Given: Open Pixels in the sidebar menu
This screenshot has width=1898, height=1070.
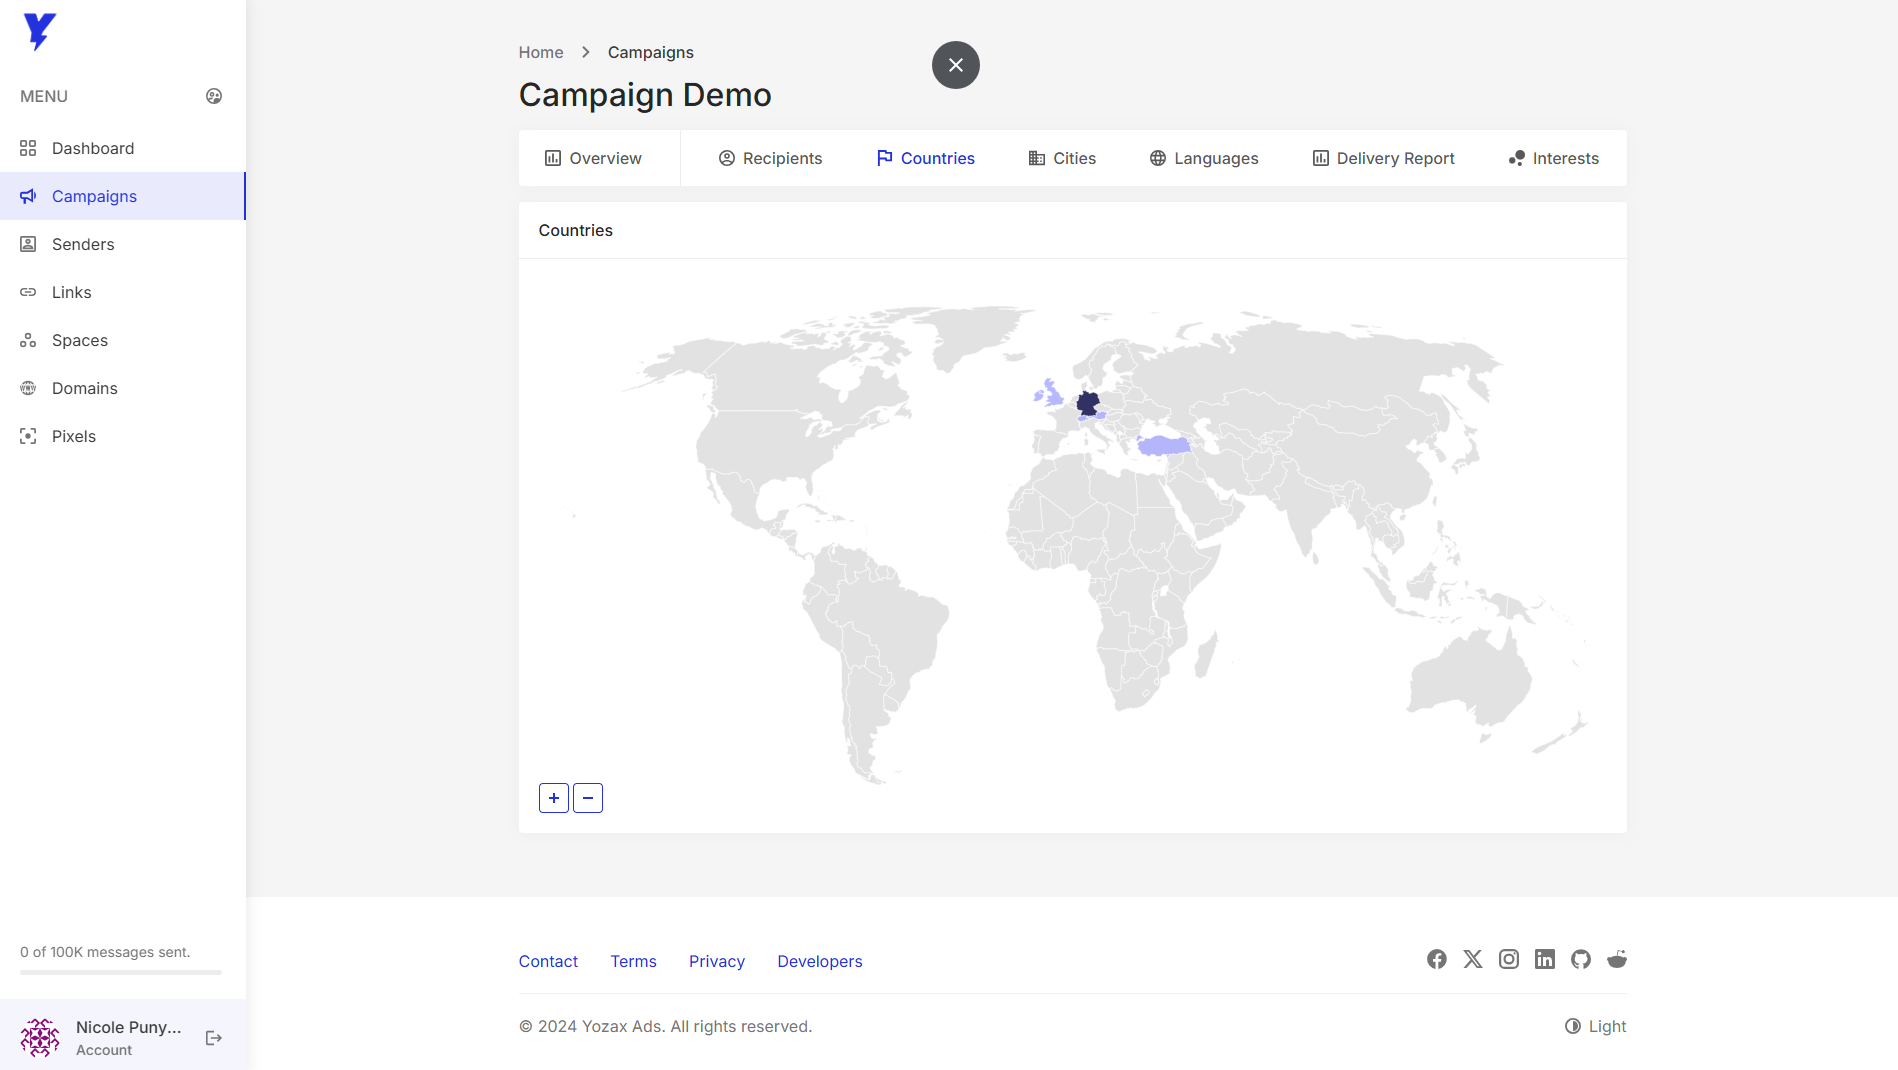Looking at the screenshot, I should [x=74, y=436].
